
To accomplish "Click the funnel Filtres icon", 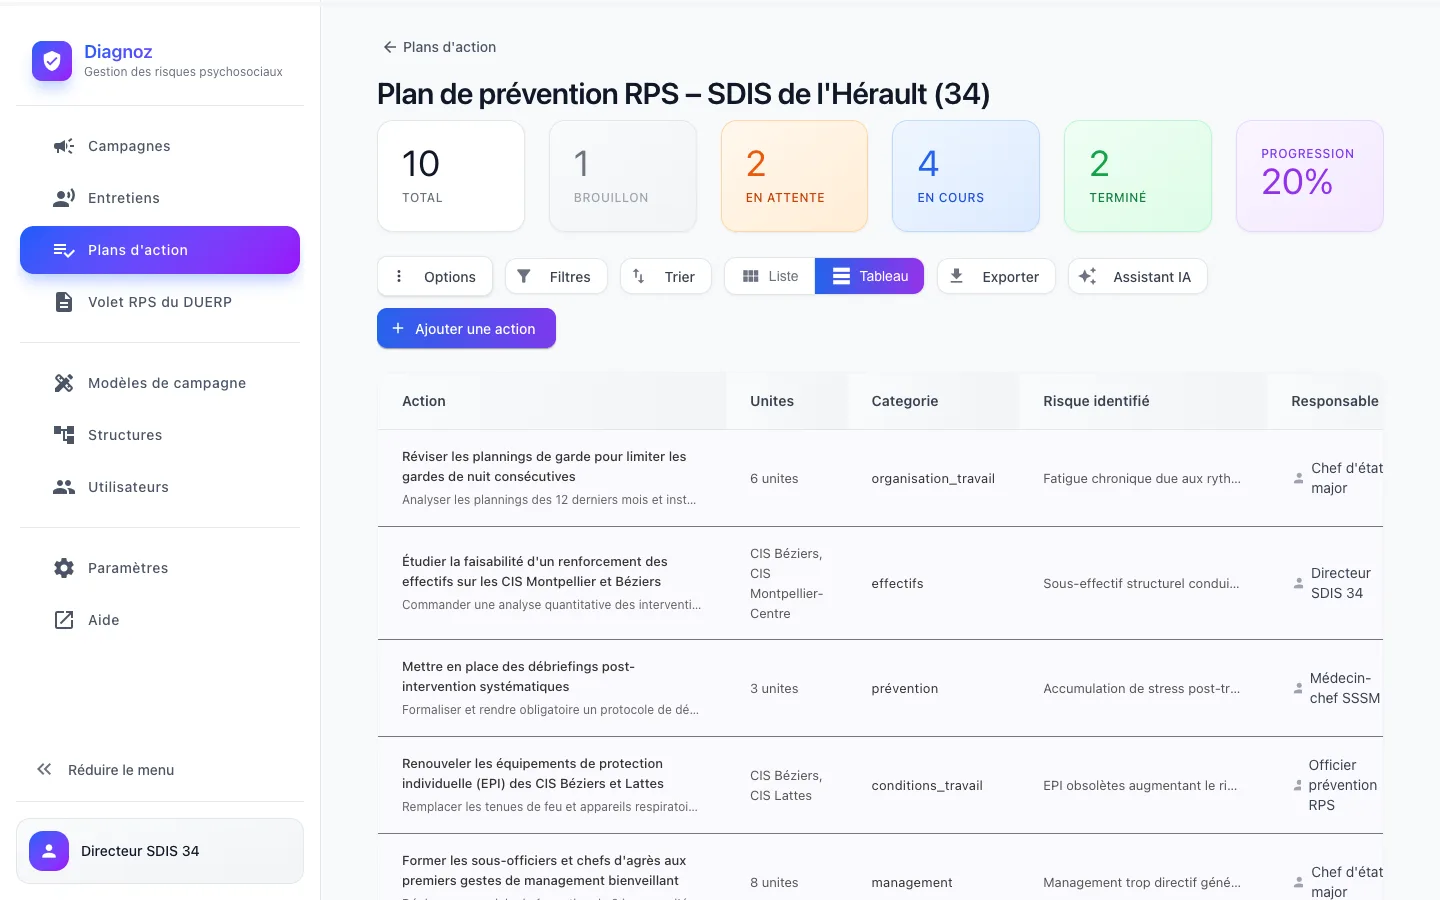I will (524, 276).
